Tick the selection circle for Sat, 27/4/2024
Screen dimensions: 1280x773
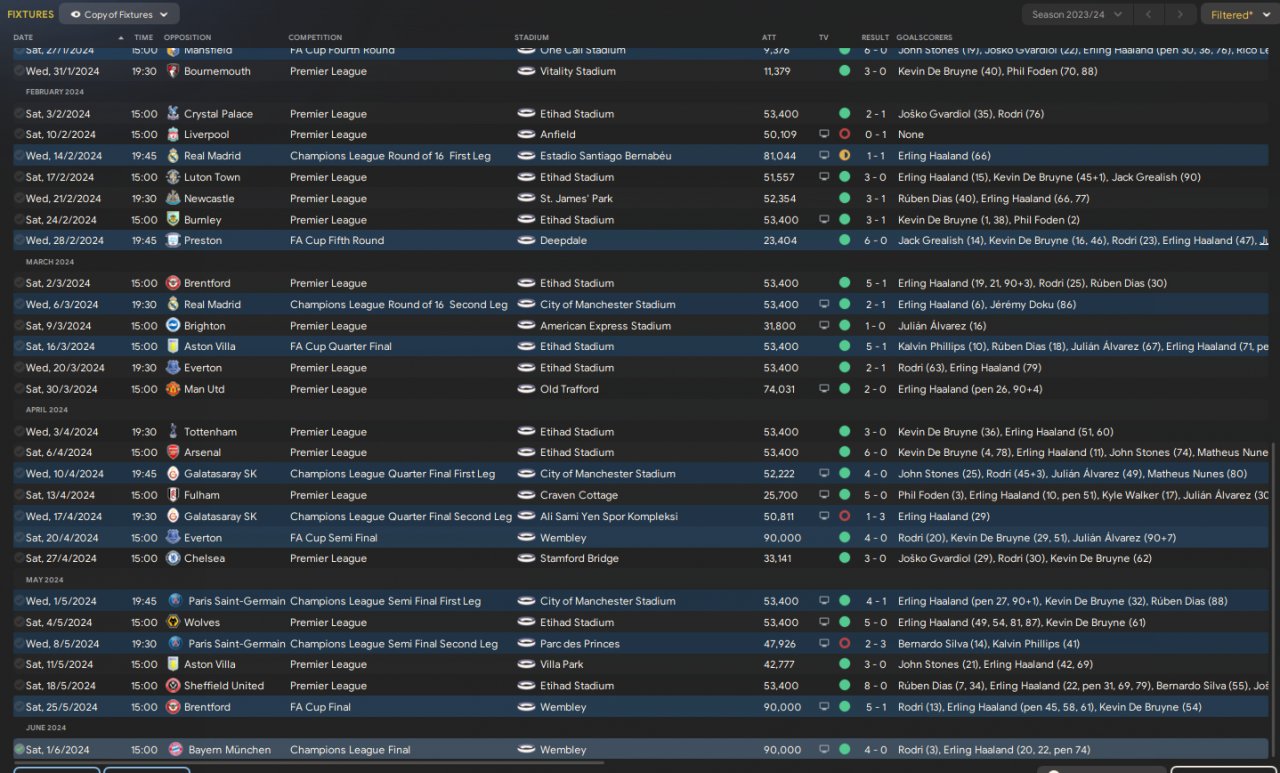(19, 559)
